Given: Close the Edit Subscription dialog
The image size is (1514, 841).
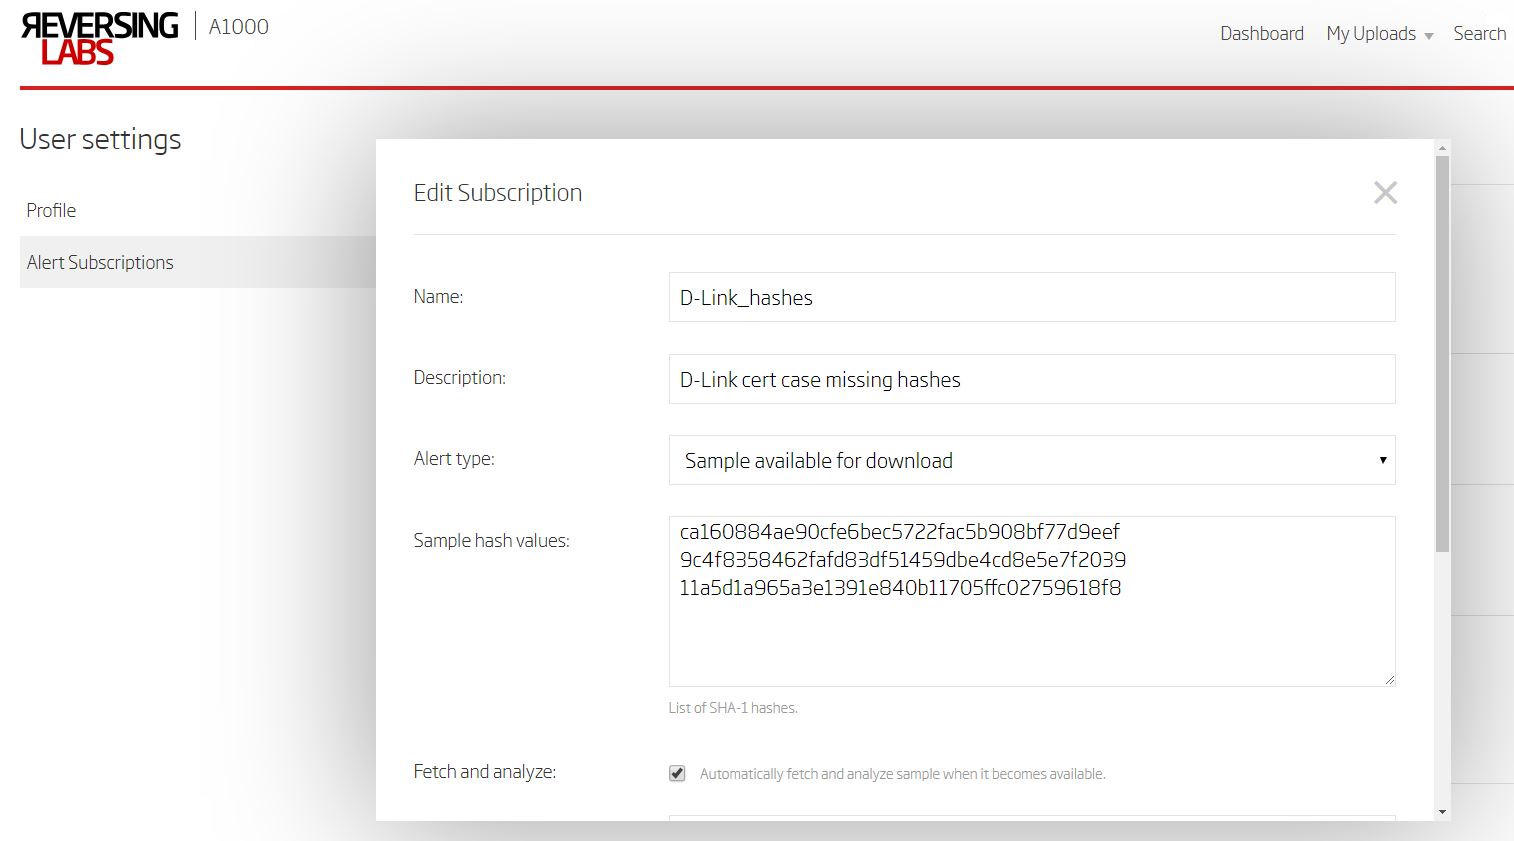Looking at the screenshot, I should coord(1385,193).
